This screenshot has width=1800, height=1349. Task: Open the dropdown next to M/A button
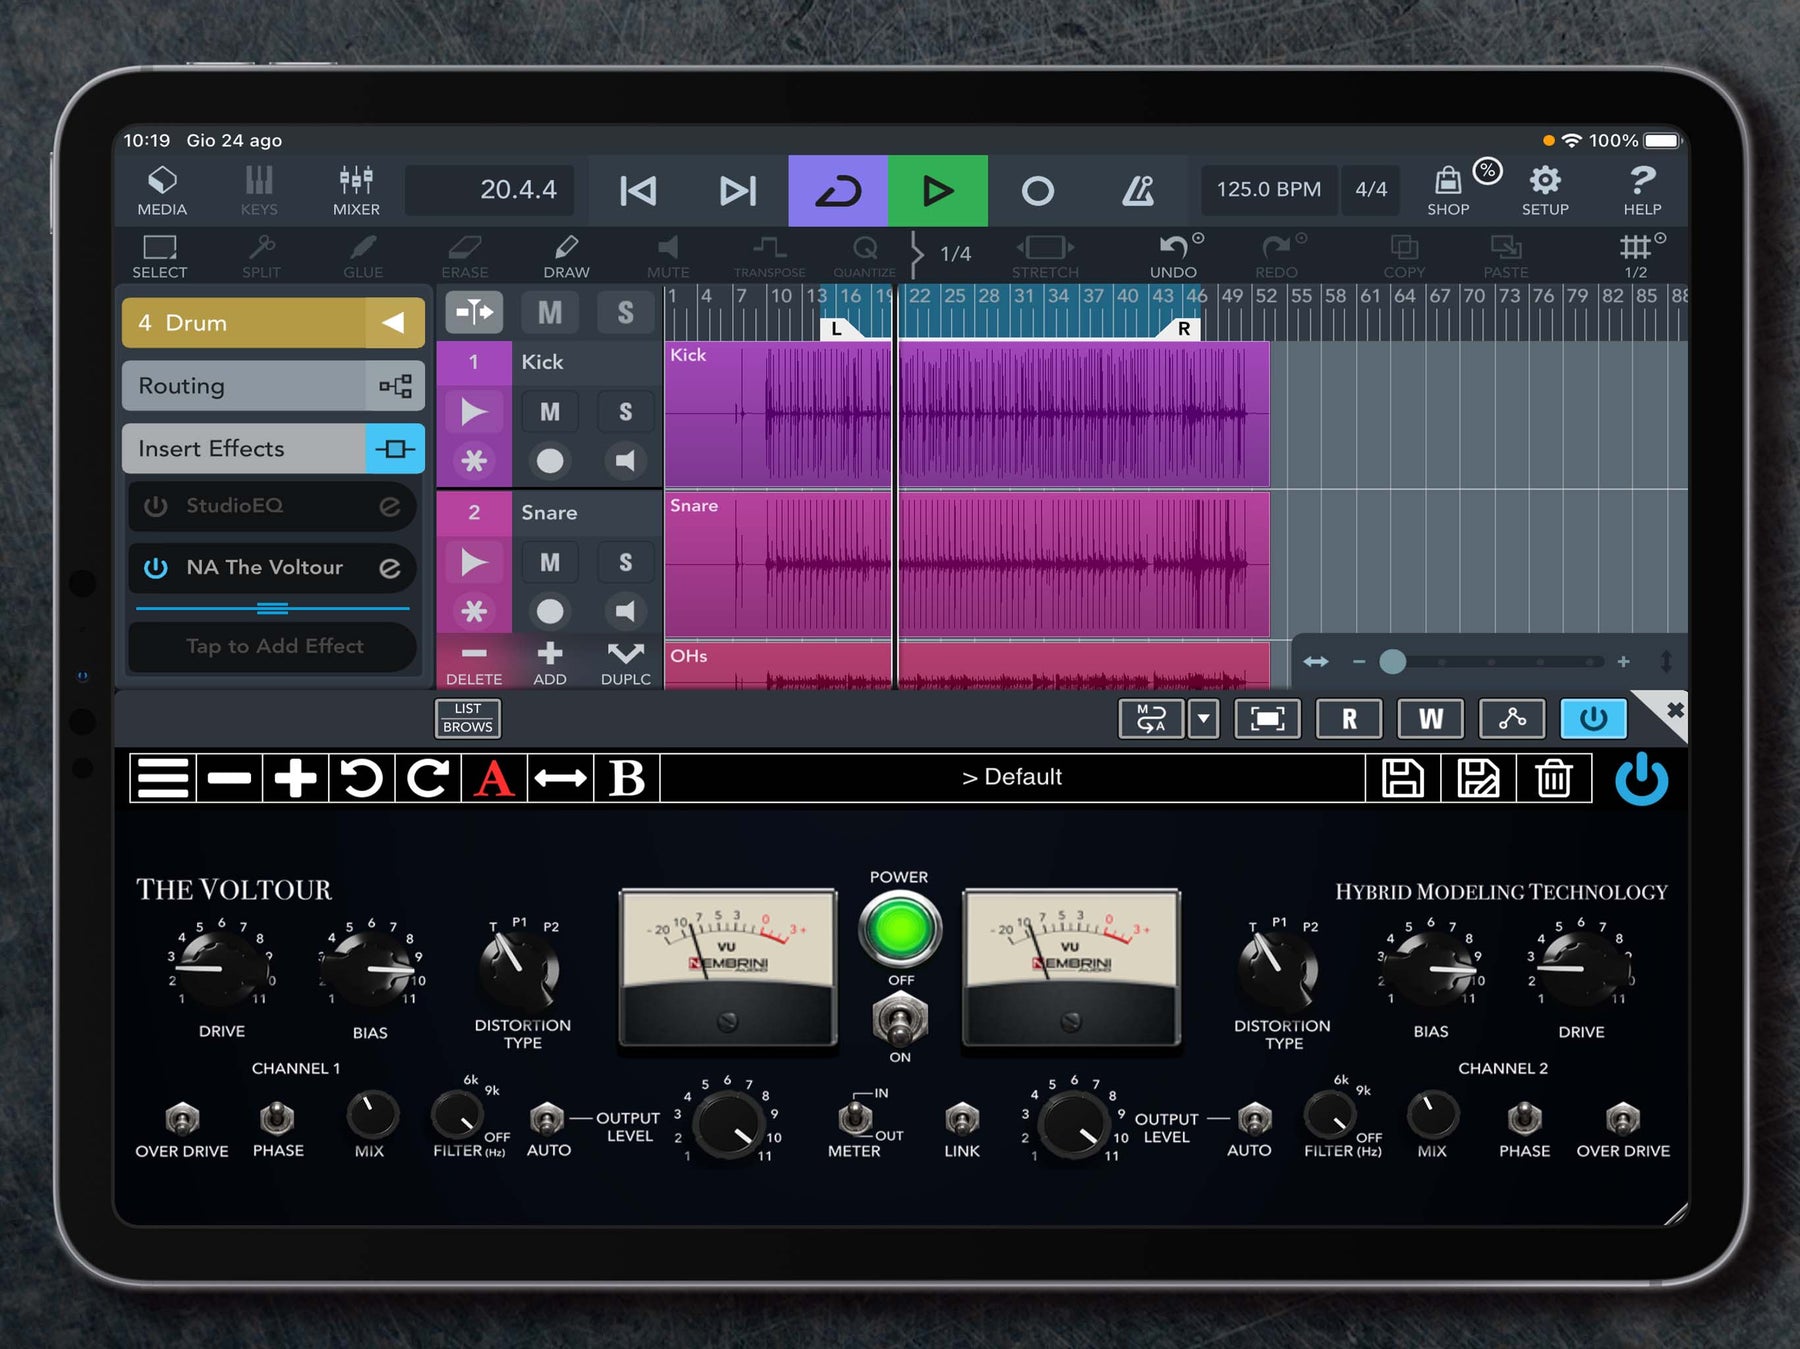pos(1203,719)
